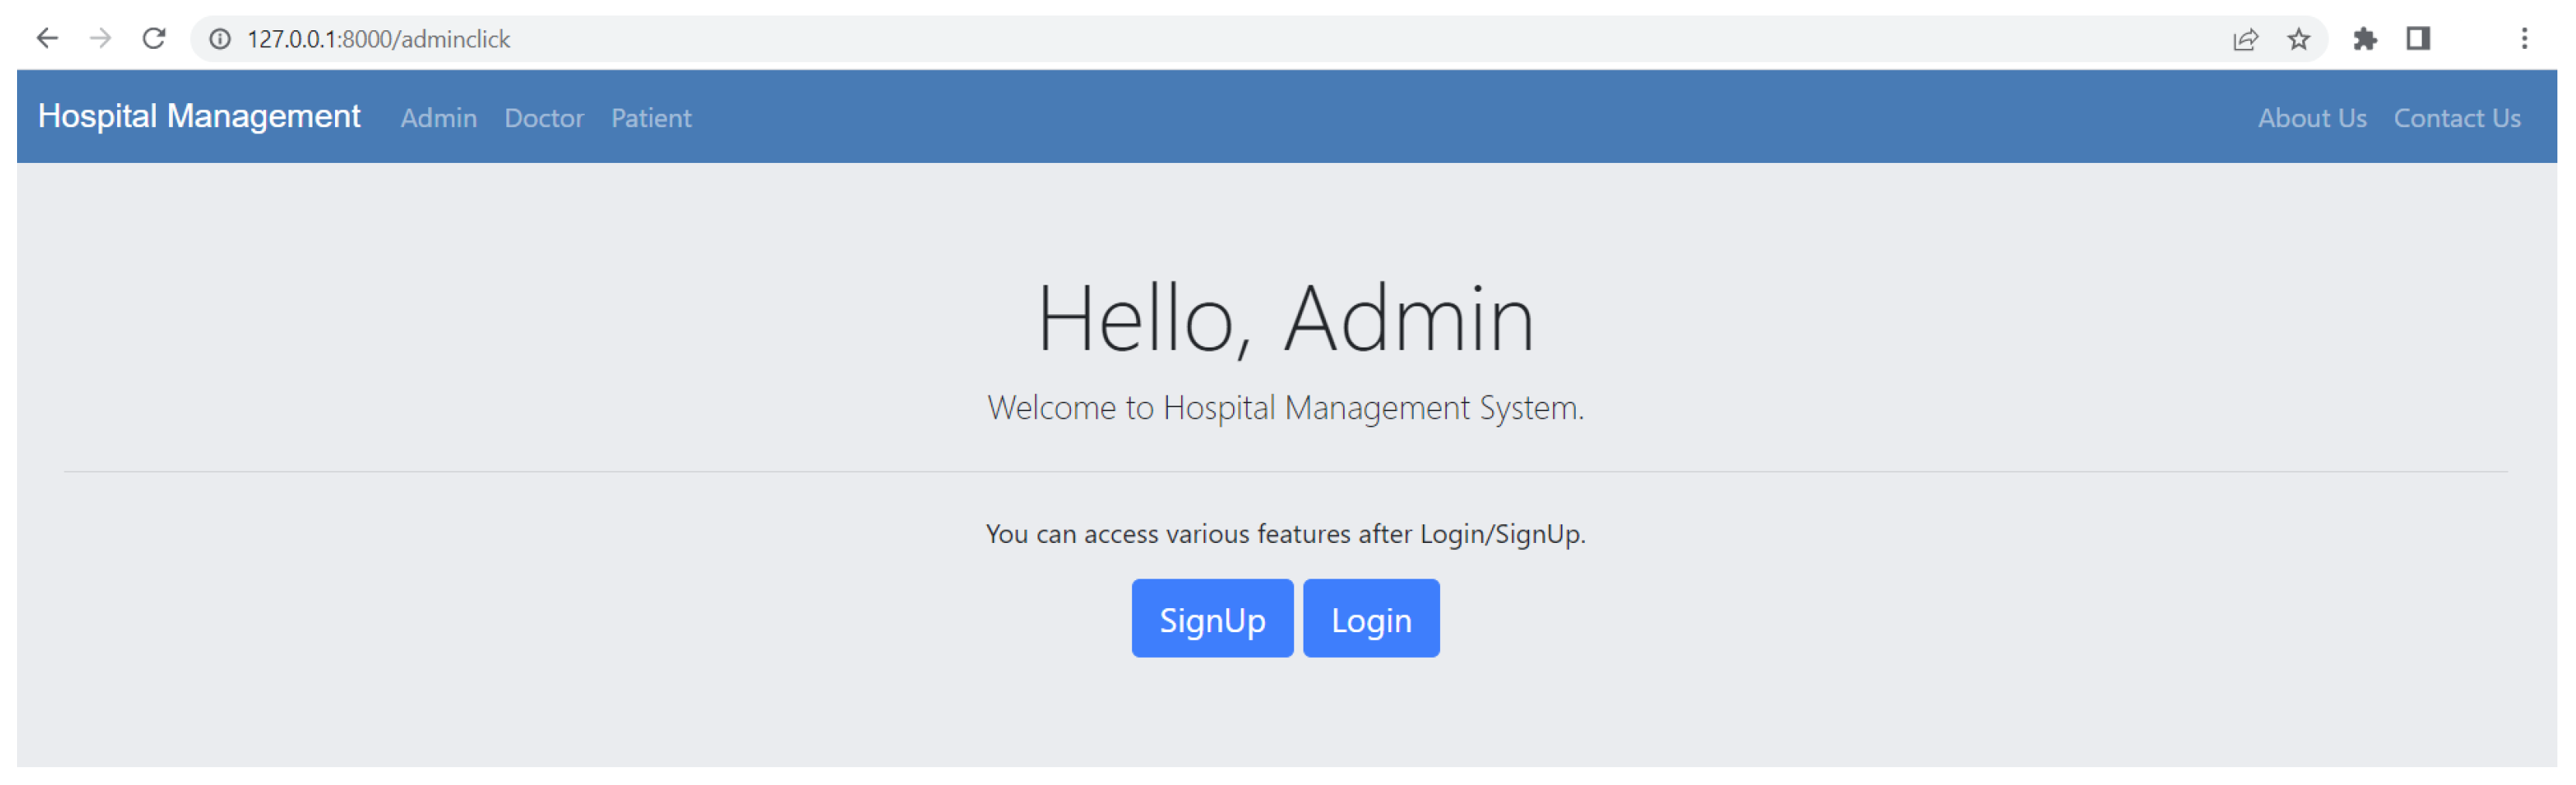This screenshot has height=785, width=2576.
Task: Open the Patient nav item
Action: [651, 118]
